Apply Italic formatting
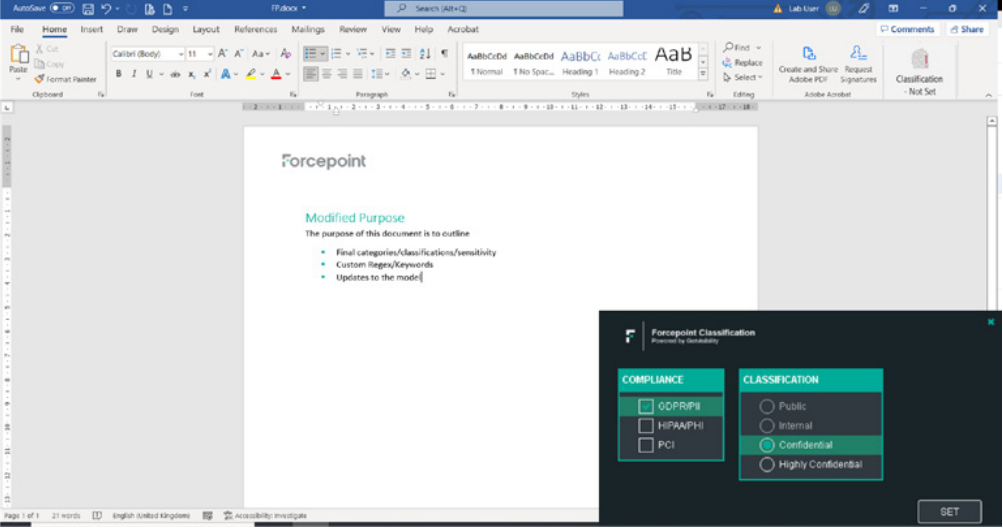The image size is (1003, 530). pyautogui.click(x=134, y=74)
